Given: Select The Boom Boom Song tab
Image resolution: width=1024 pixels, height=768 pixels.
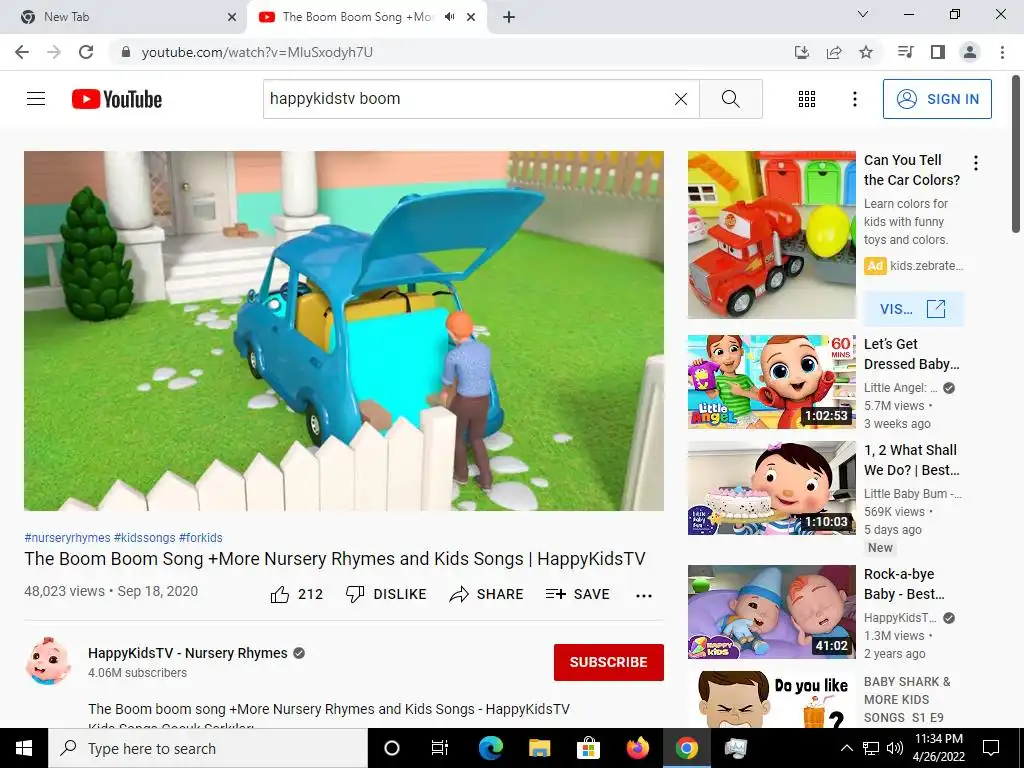Looking at the screenshot, I should [357, 17].
